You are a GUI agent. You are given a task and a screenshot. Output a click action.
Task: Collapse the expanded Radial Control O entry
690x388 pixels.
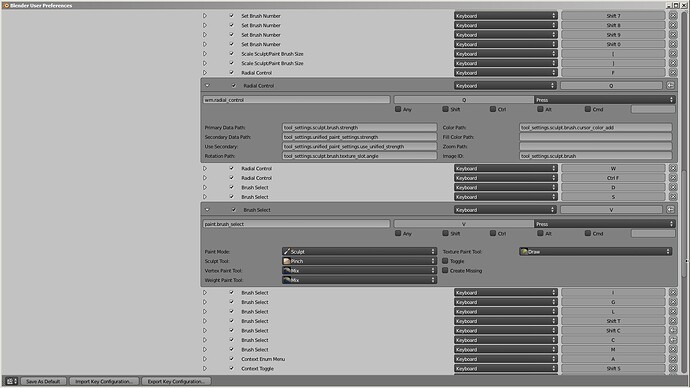point(207,86)
